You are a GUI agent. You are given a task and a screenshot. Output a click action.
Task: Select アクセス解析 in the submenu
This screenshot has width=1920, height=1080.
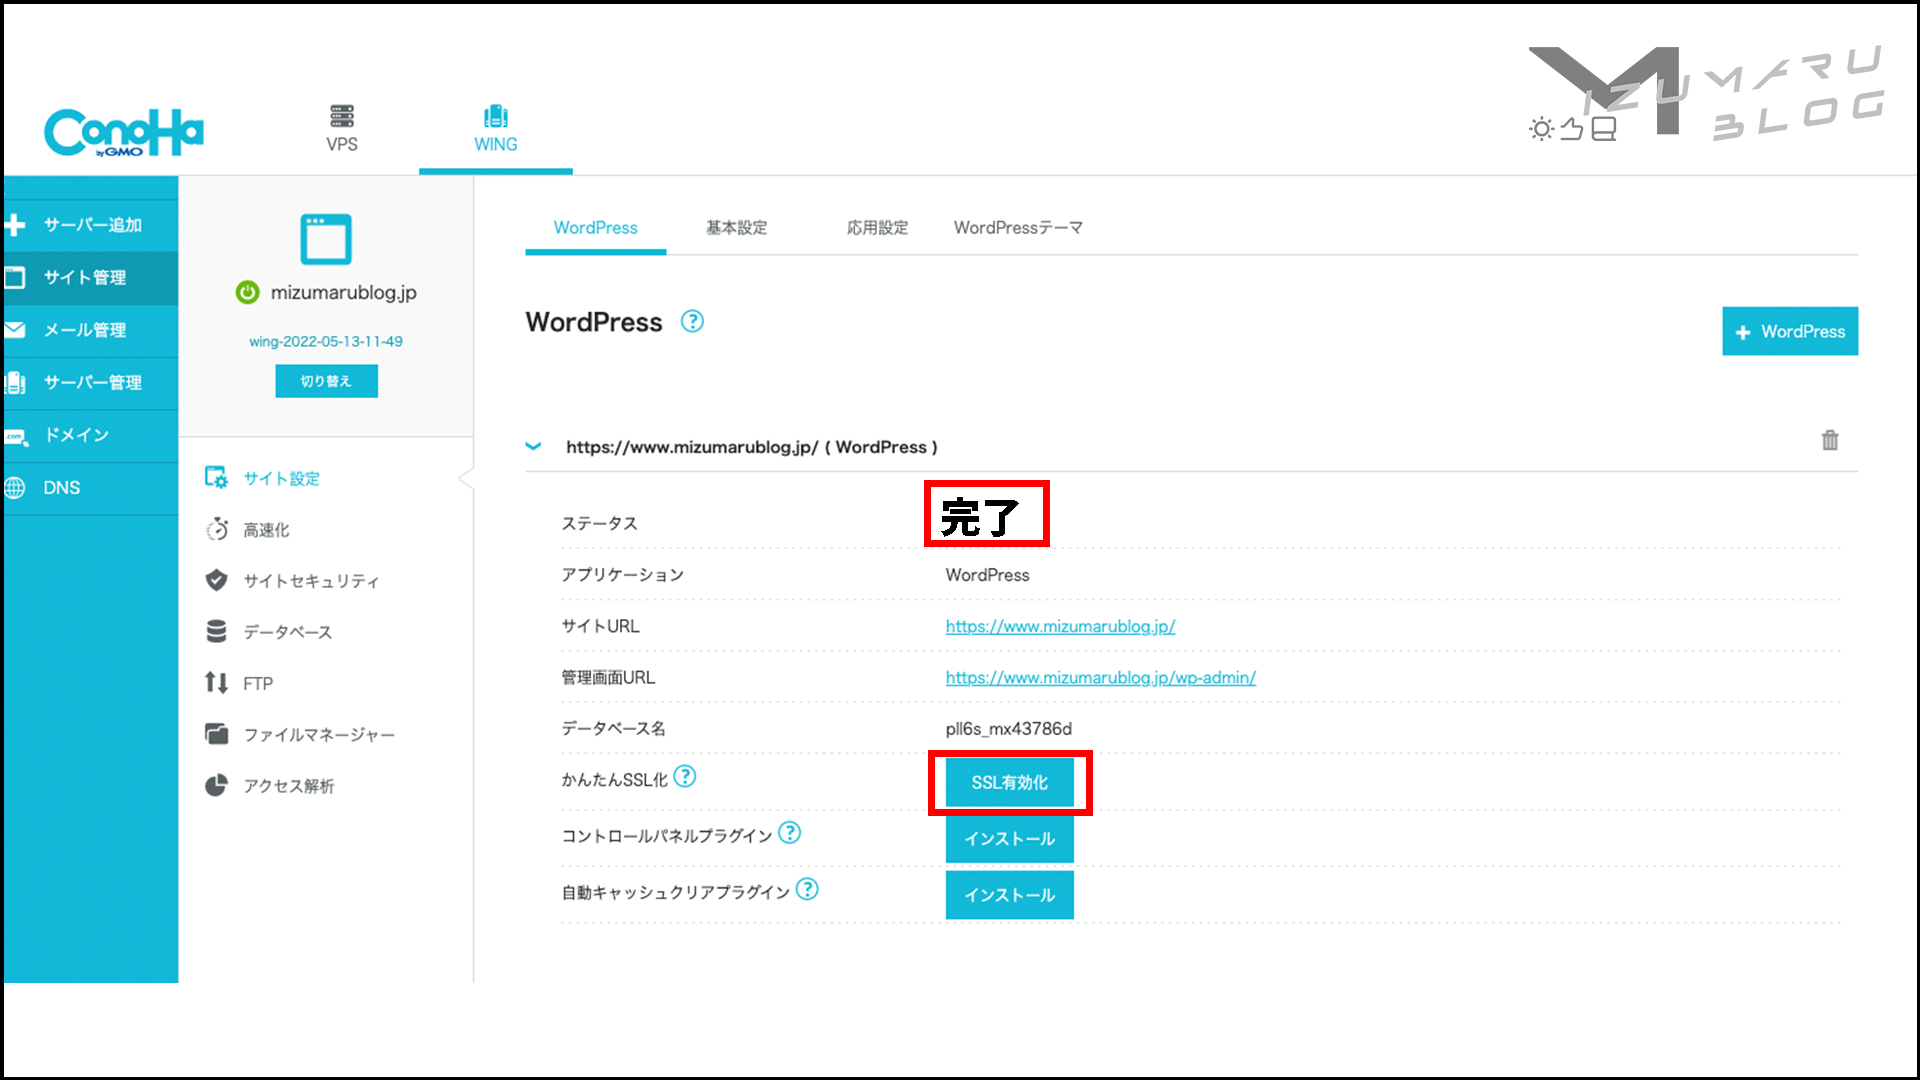[x=289, y=786]
